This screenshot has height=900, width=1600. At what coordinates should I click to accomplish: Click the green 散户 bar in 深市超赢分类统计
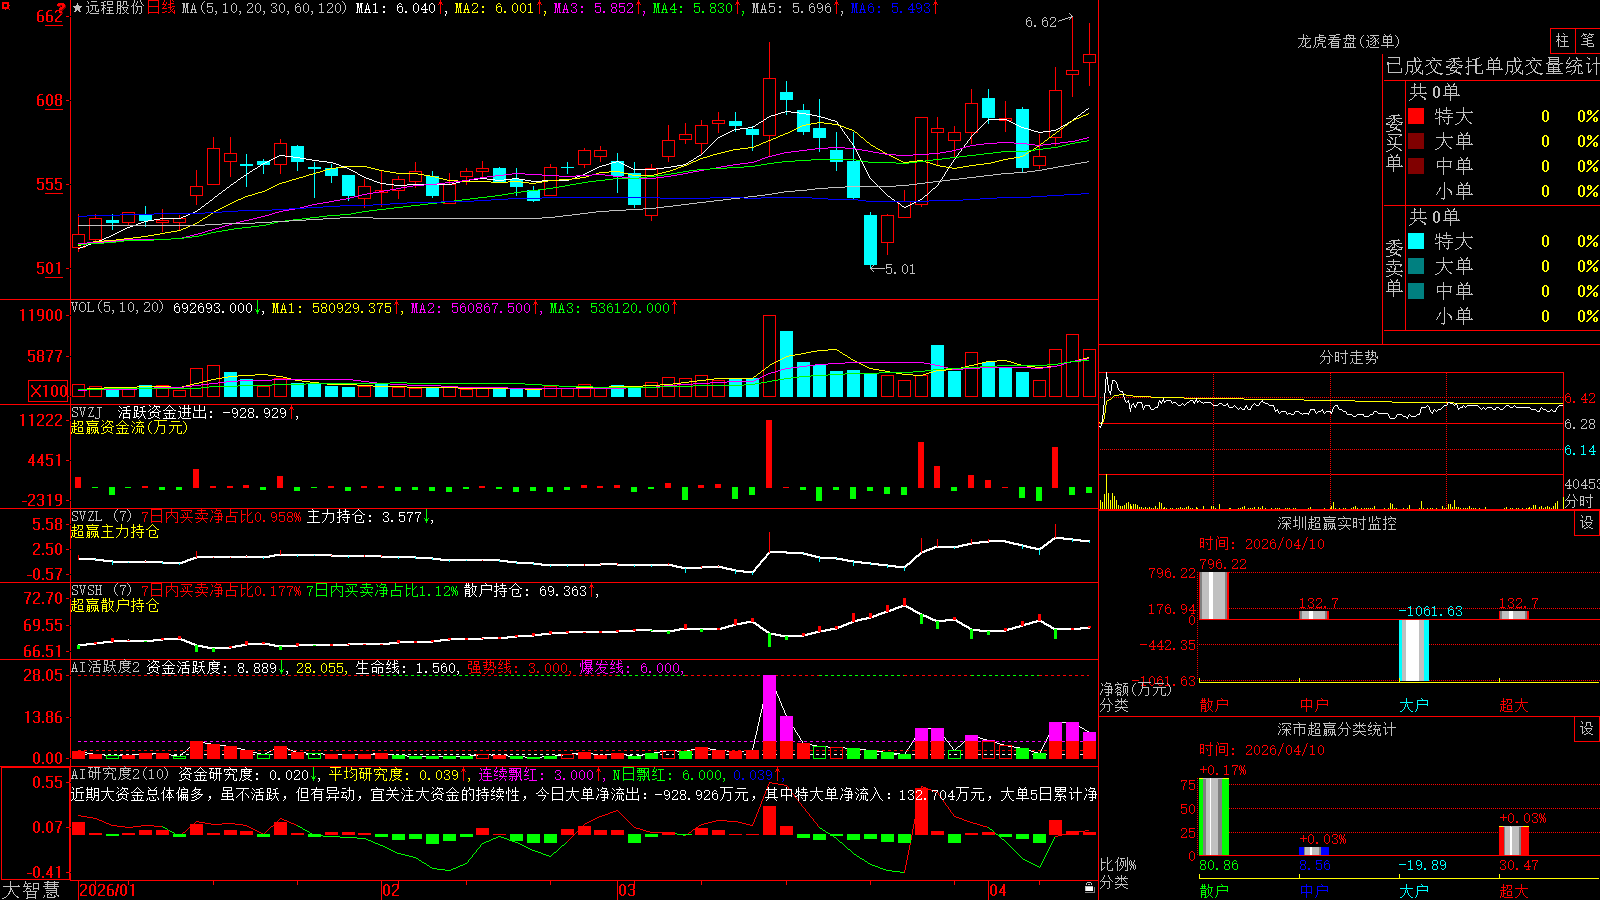(x=1213, y=817)
